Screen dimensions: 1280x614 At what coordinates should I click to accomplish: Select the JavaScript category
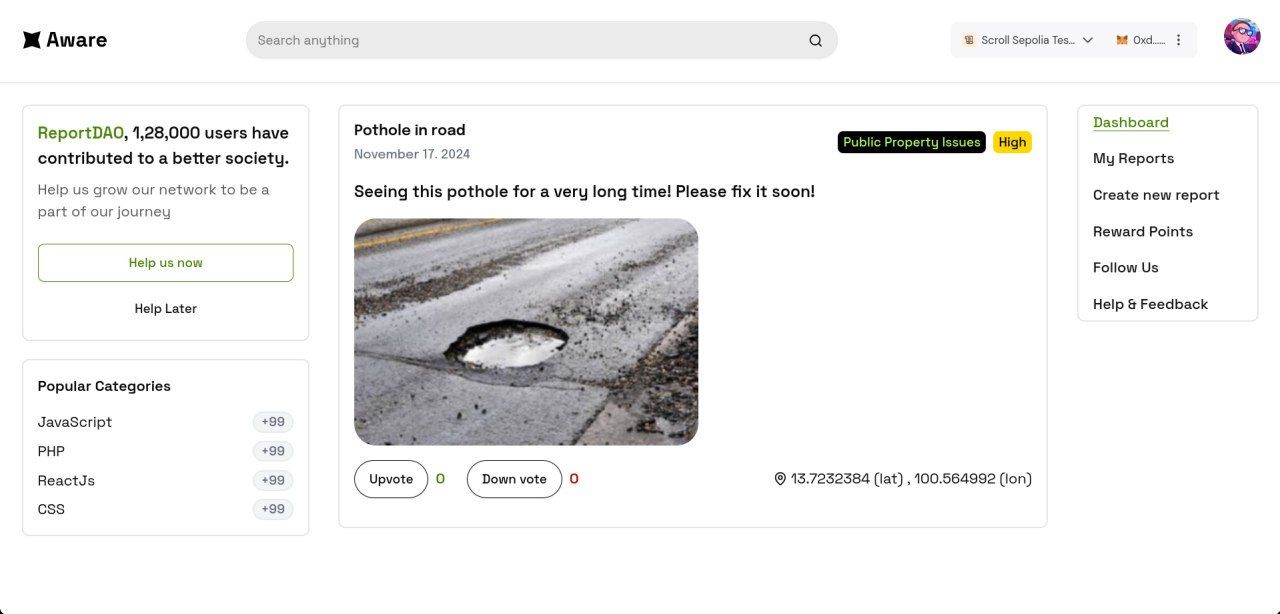tap(75, 422)
